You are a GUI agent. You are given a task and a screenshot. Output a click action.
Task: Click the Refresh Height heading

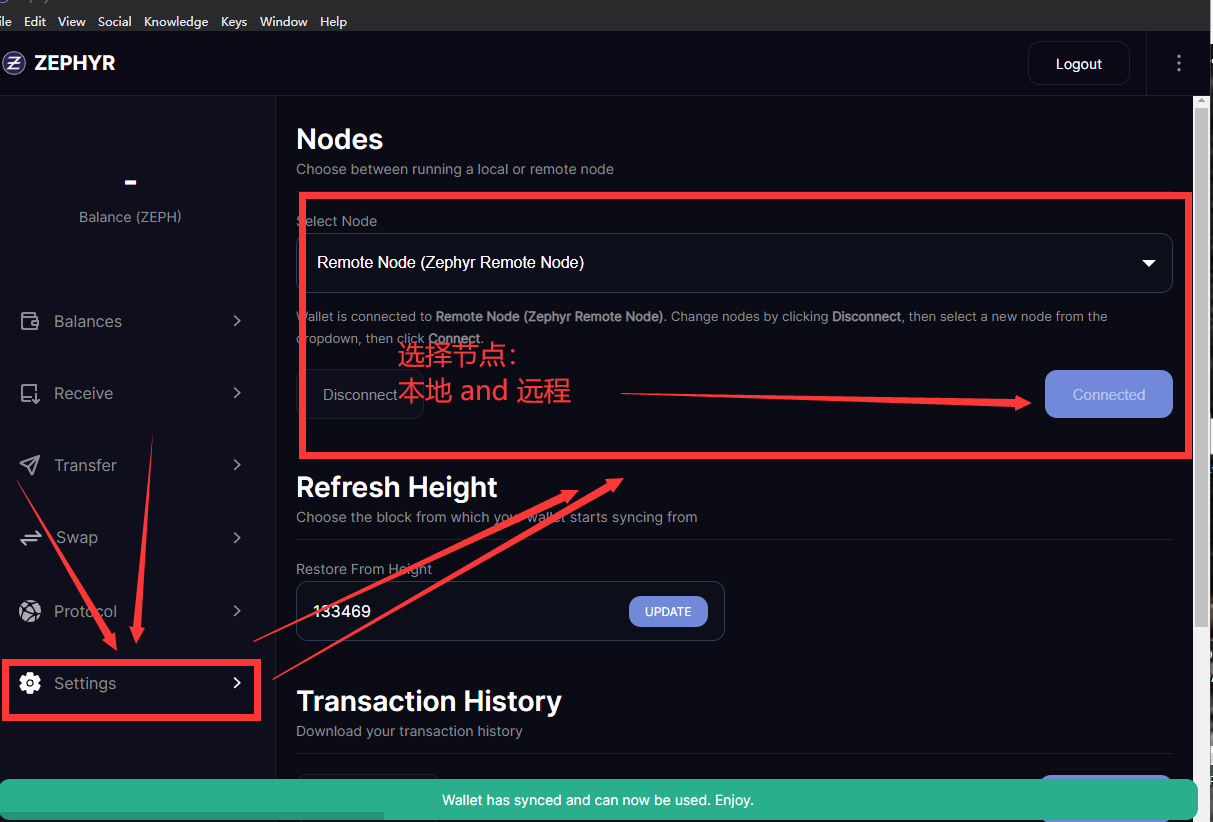[x=397, y=487]
